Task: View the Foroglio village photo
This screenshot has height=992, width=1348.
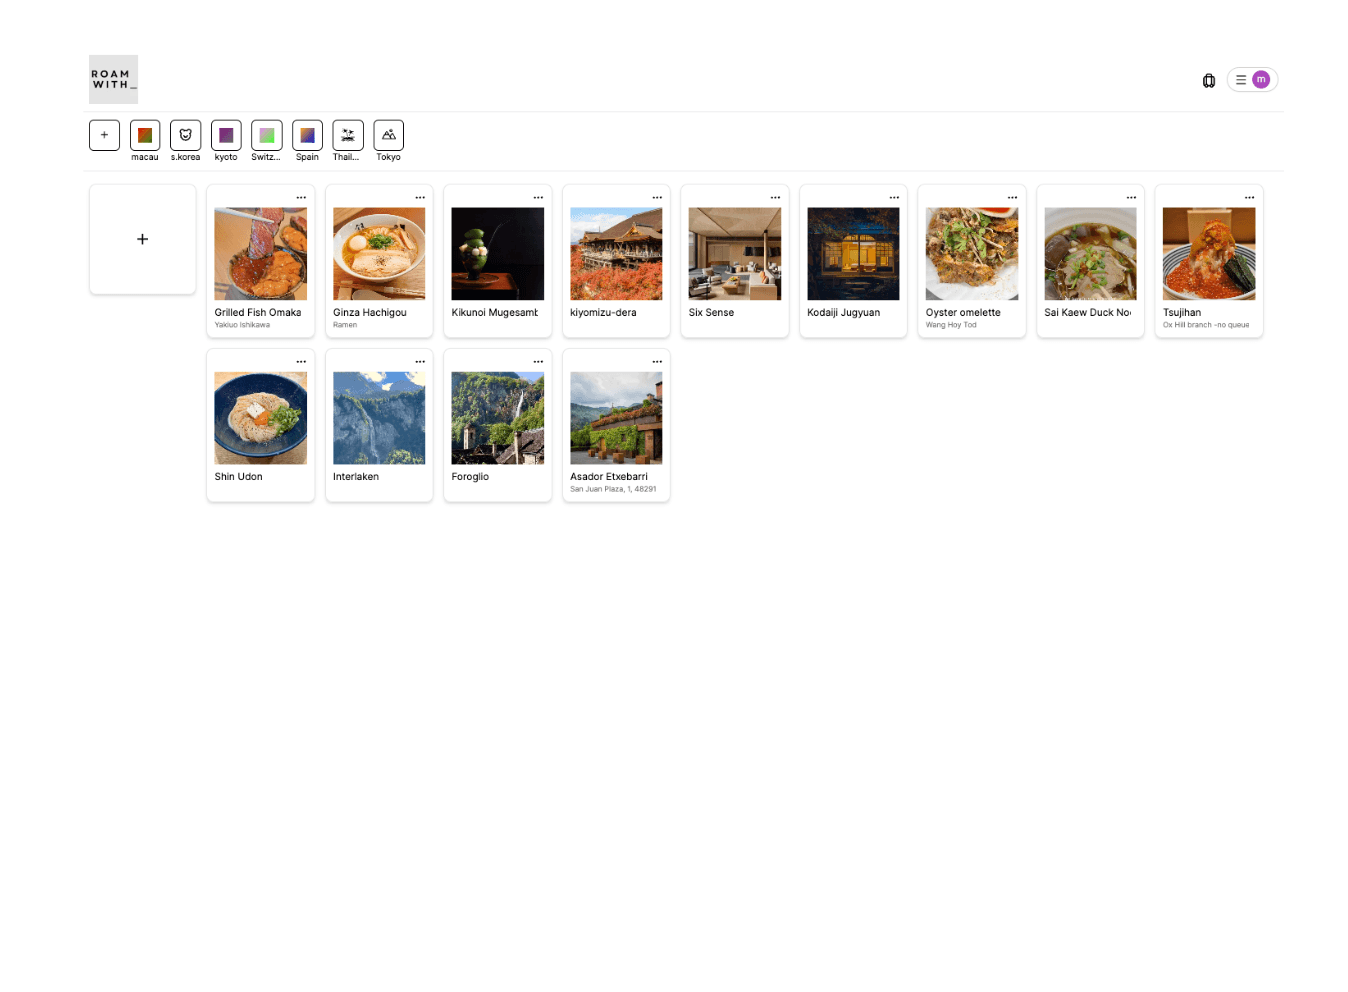Action: pyautogui.click(x=498, y=418)
